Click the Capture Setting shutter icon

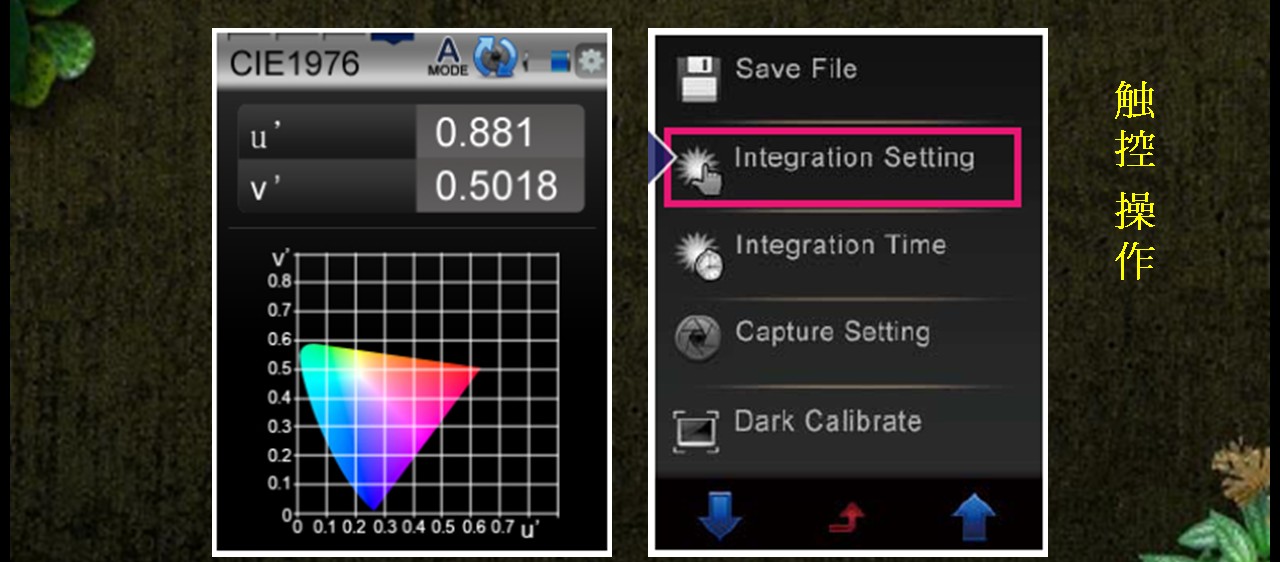pyautogui.click(x=698, y=338)
